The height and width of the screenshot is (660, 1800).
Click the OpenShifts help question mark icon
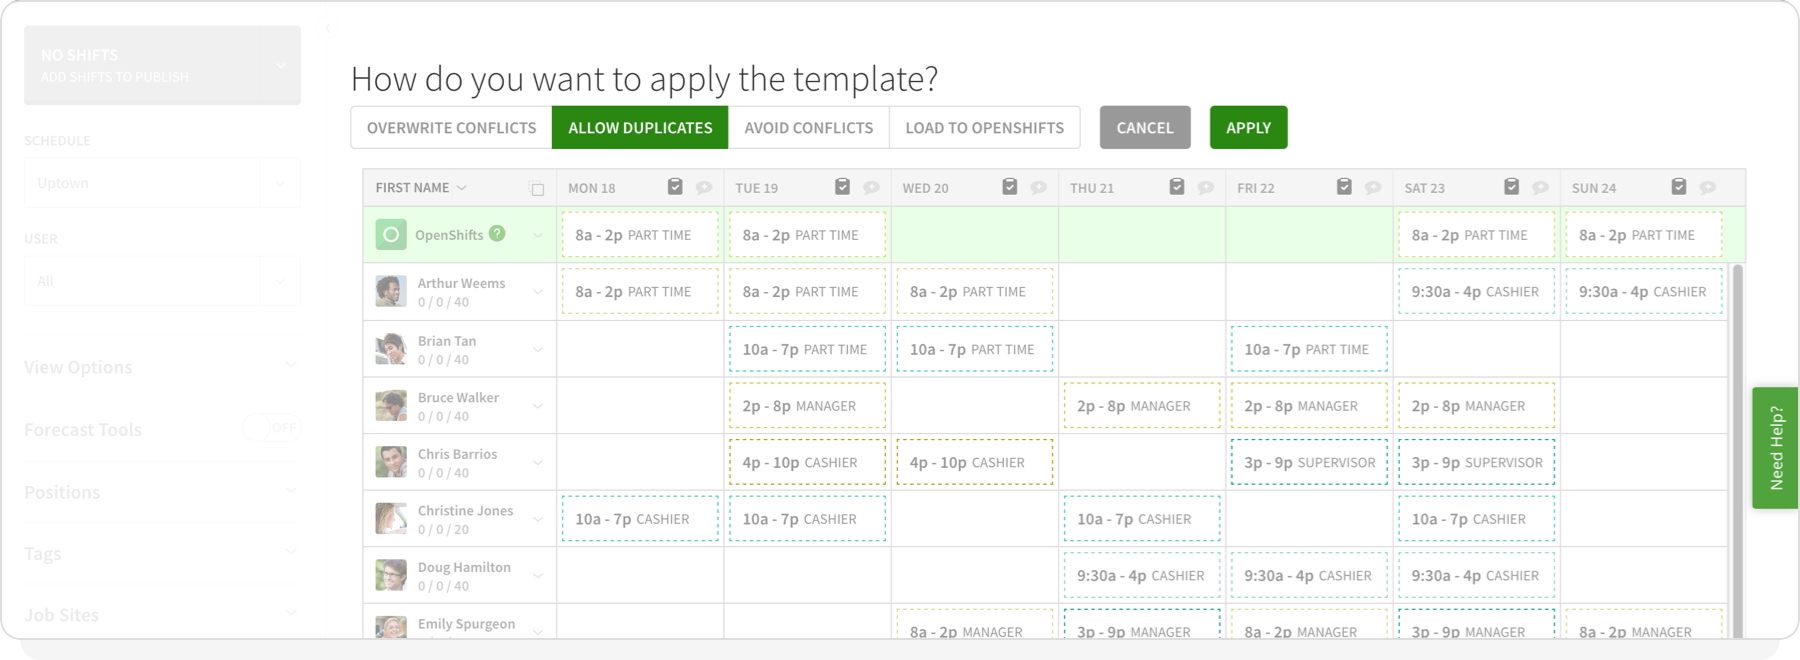(497, 233)
